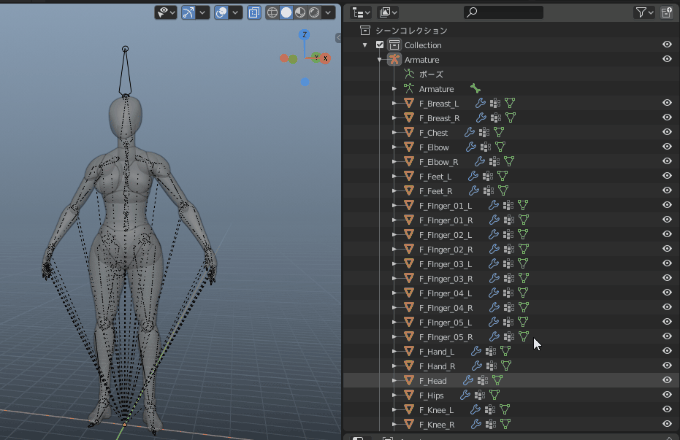680x440 pixels.
Task: Toggle viewport overlays button
Action: pyautogui.click(x=221, y=13)
